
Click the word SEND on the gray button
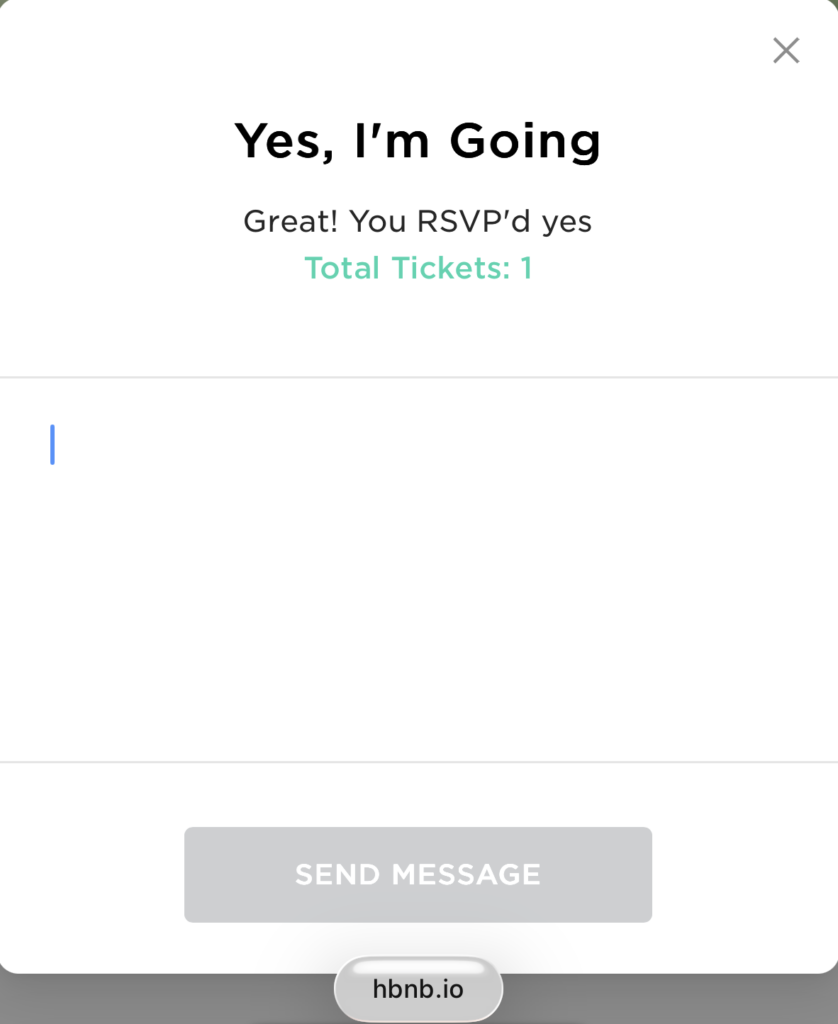pos(338,875)
